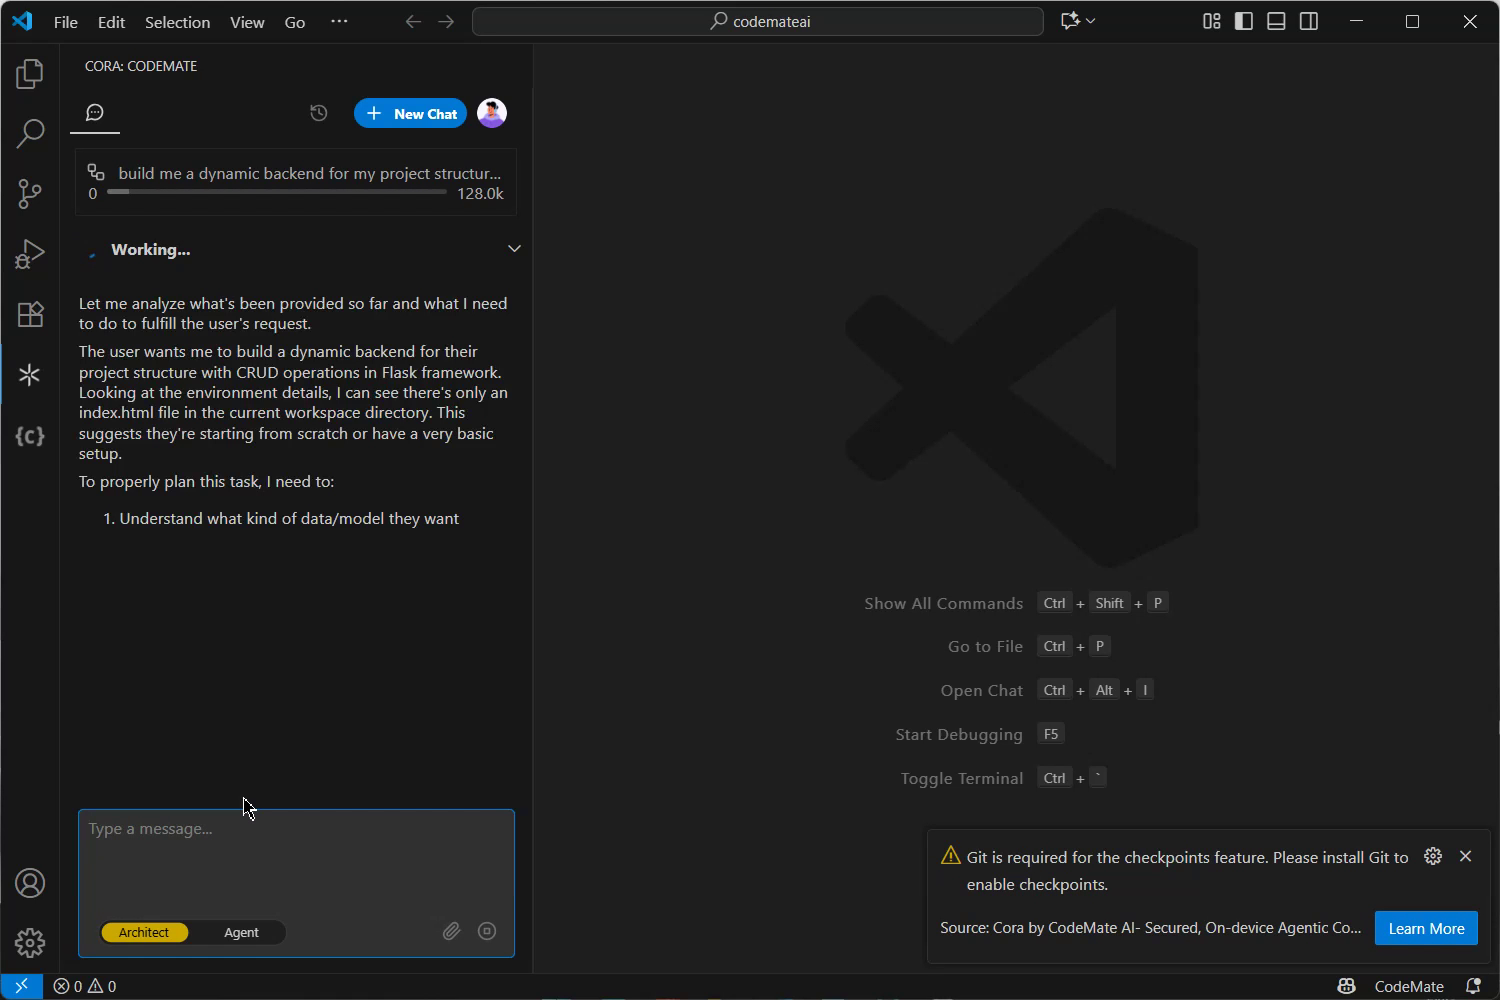Click 'Toggle Terminal' shortcut text

pyautogui.click(x=962, y=779)
